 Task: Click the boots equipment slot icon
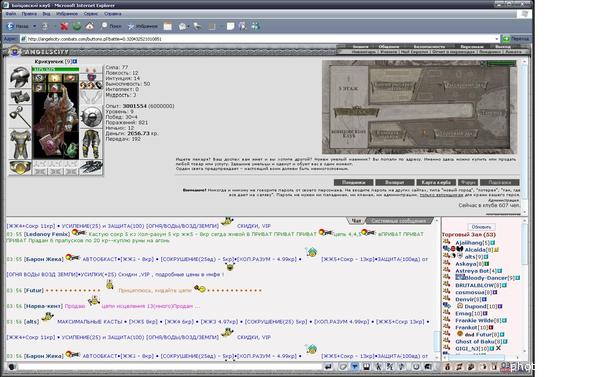pyautogui.click(x=91, y=167)
